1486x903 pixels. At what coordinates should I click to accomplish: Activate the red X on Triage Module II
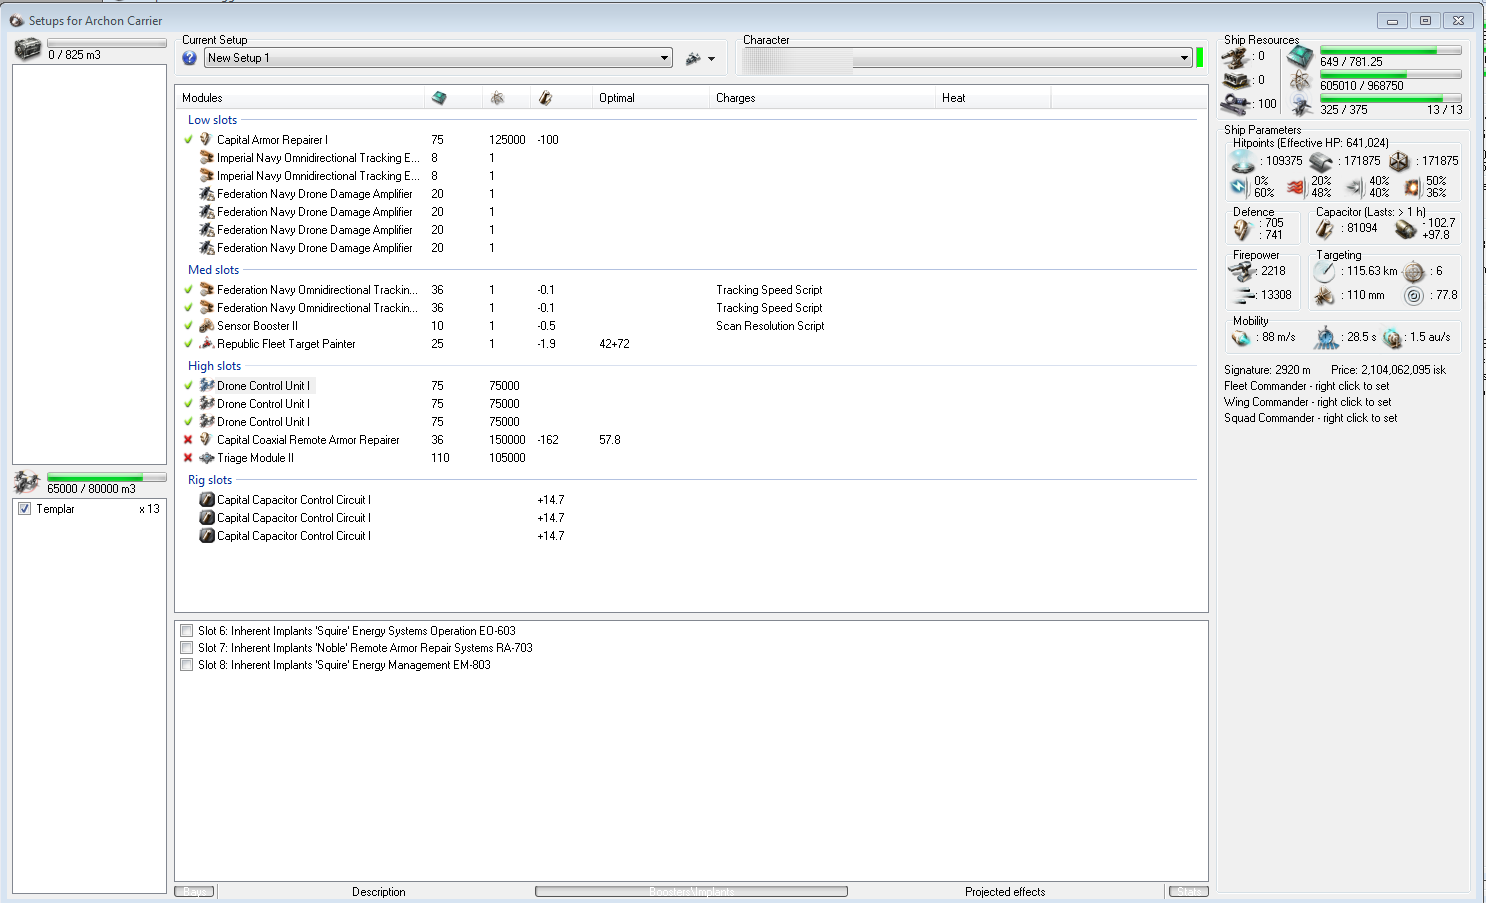tap(188, 458)
